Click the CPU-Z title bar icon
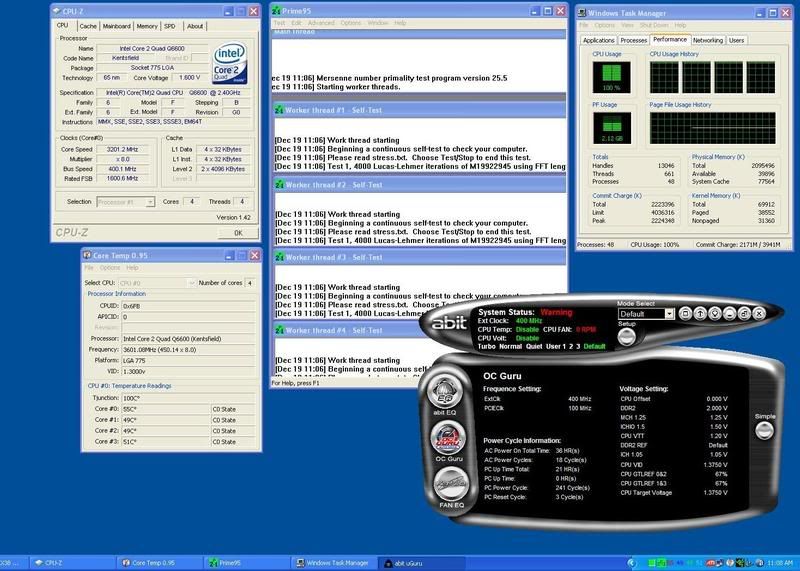 pos(57,11)
